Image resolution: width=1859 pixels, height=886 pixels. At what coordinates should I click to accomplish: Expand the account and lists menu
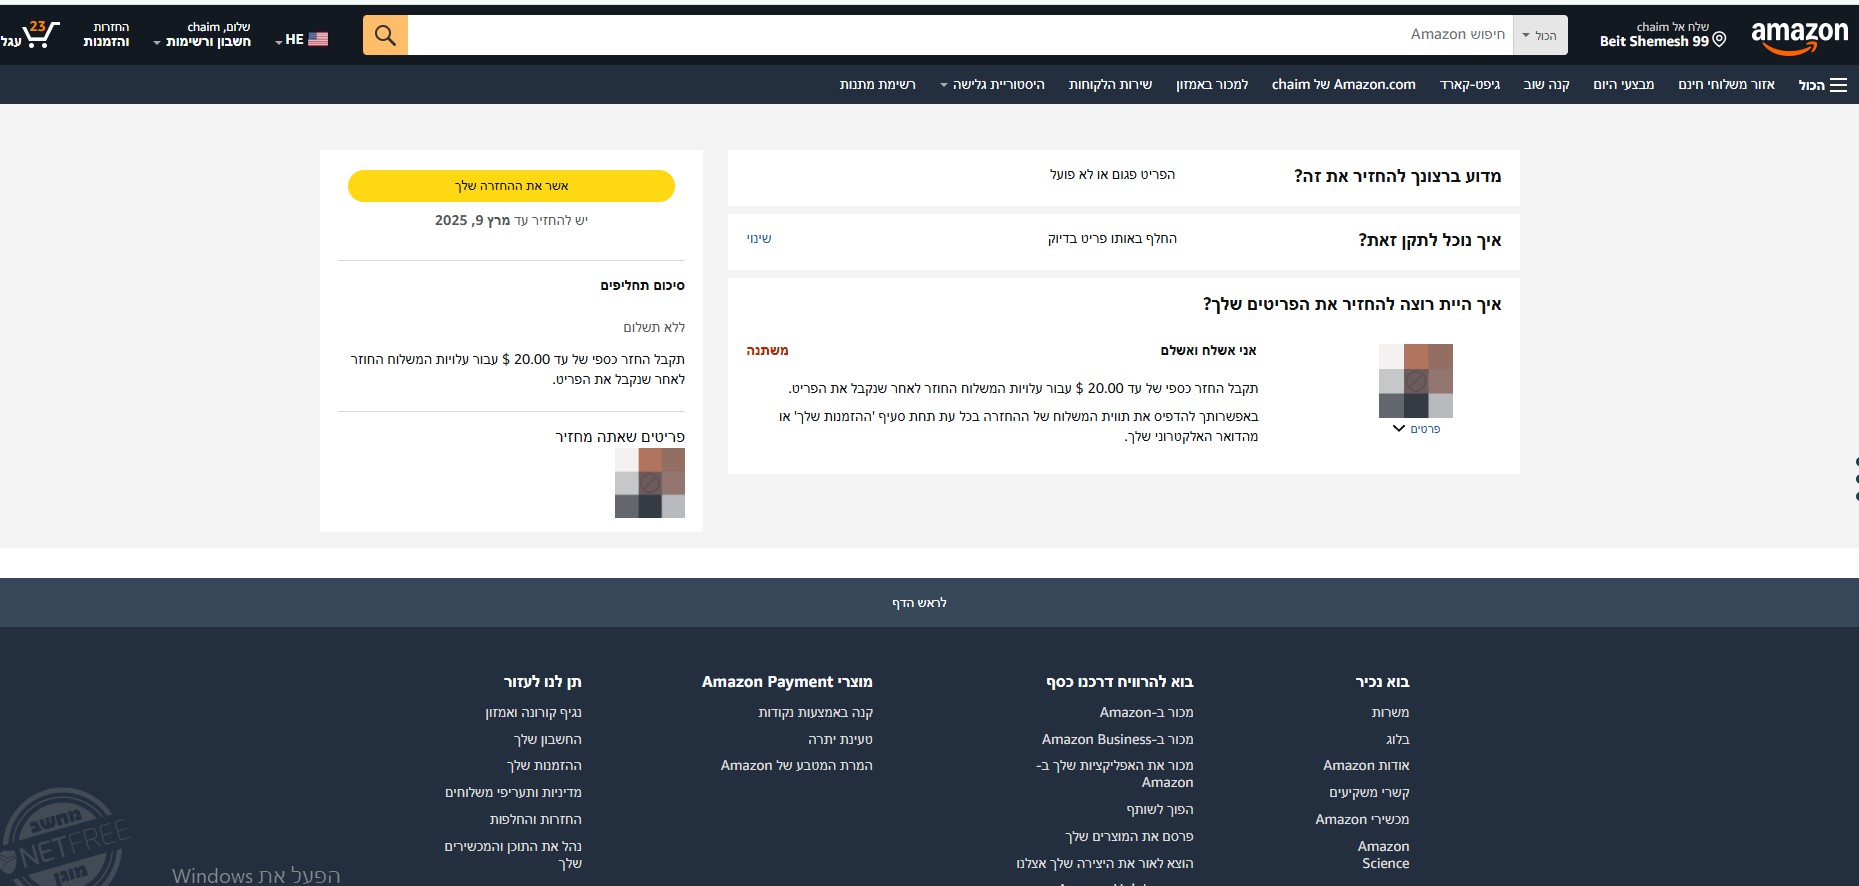[203, 35]
